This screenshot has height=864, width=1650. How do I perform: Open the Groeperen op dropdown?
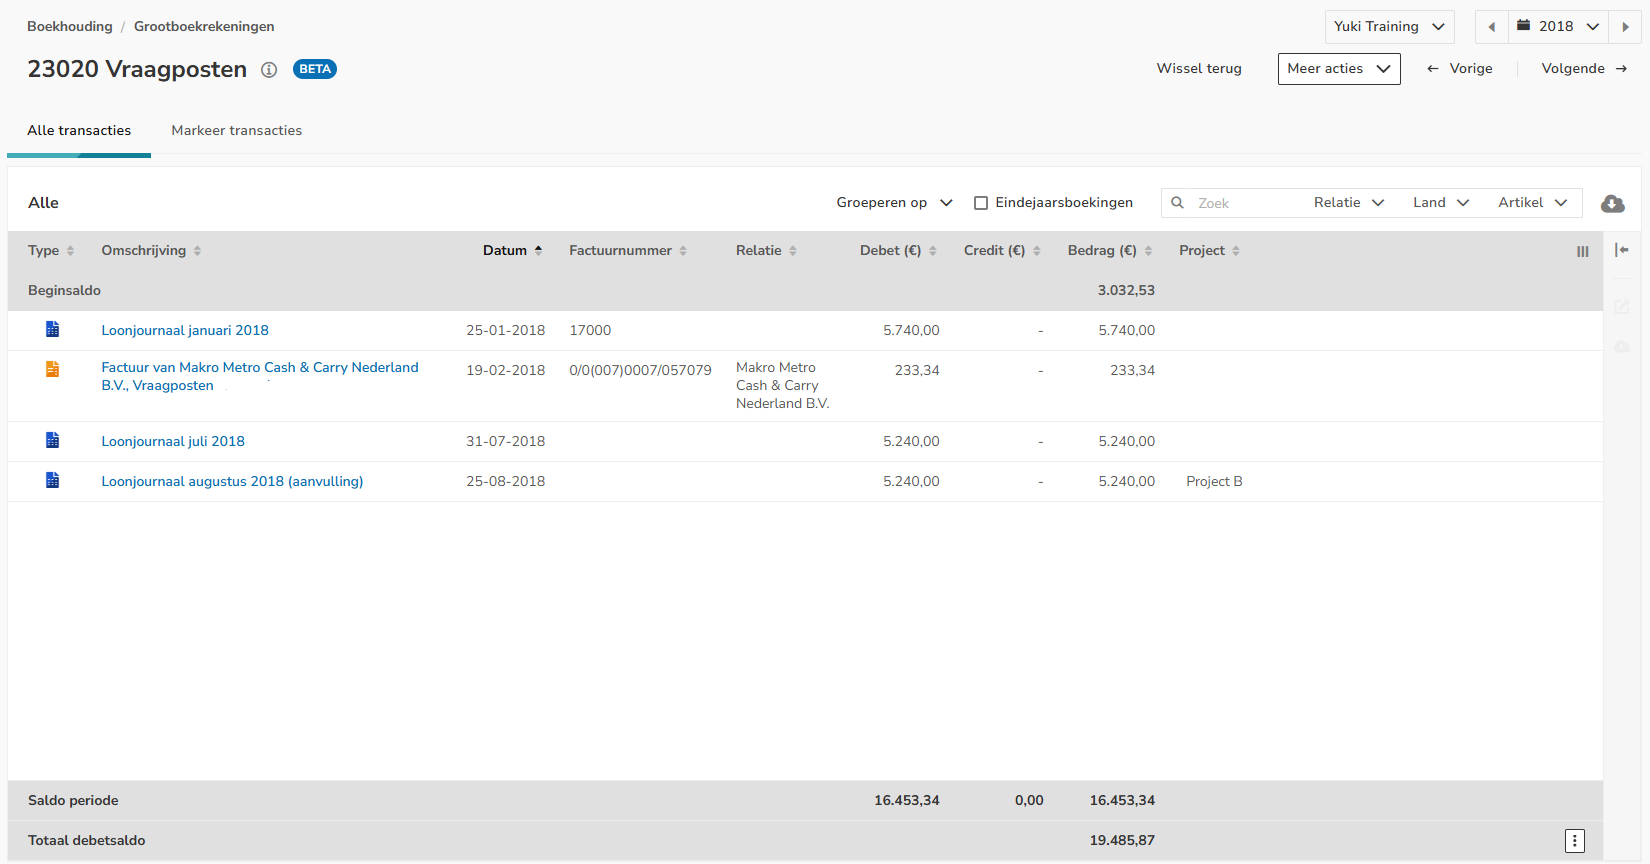[894, 203]
